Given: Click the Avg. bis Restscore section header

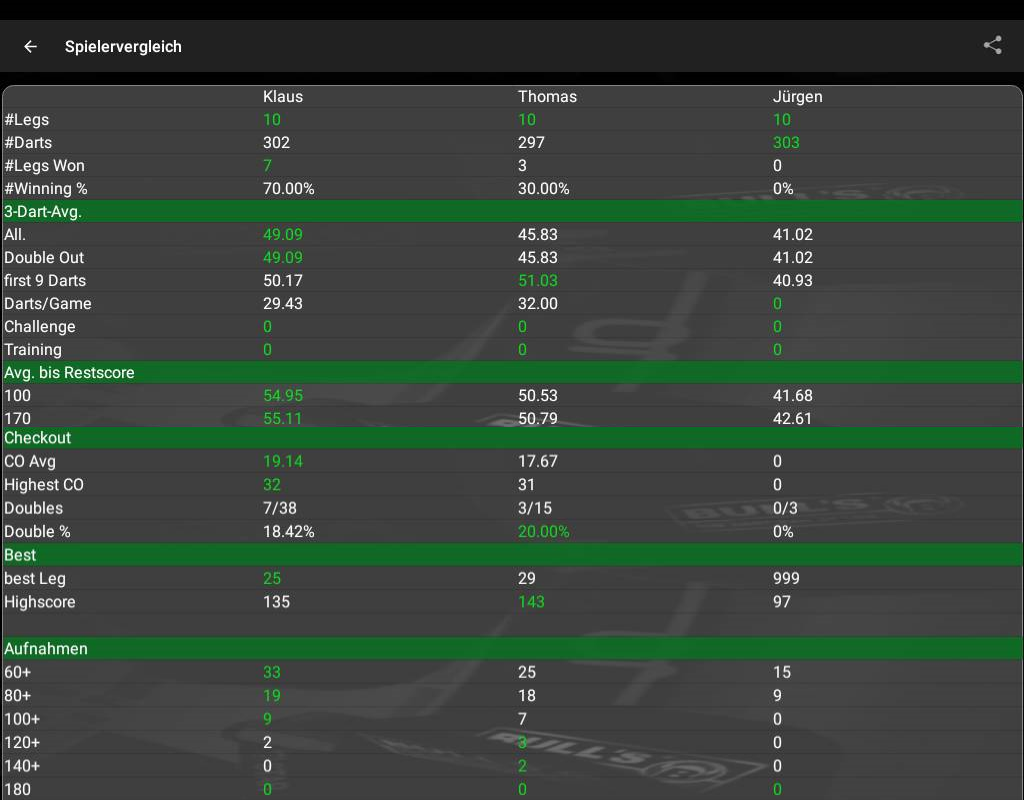Looking at the screenshot, I should point(69,373).
